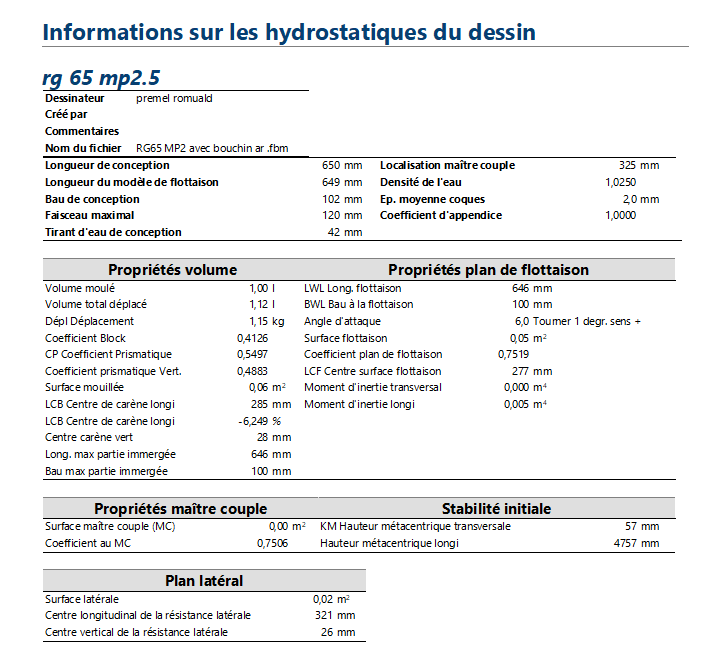Screen dimensions: 718x655
Task: Click the 'Propriétés volume' section header
Action: [x=173, y=270]
